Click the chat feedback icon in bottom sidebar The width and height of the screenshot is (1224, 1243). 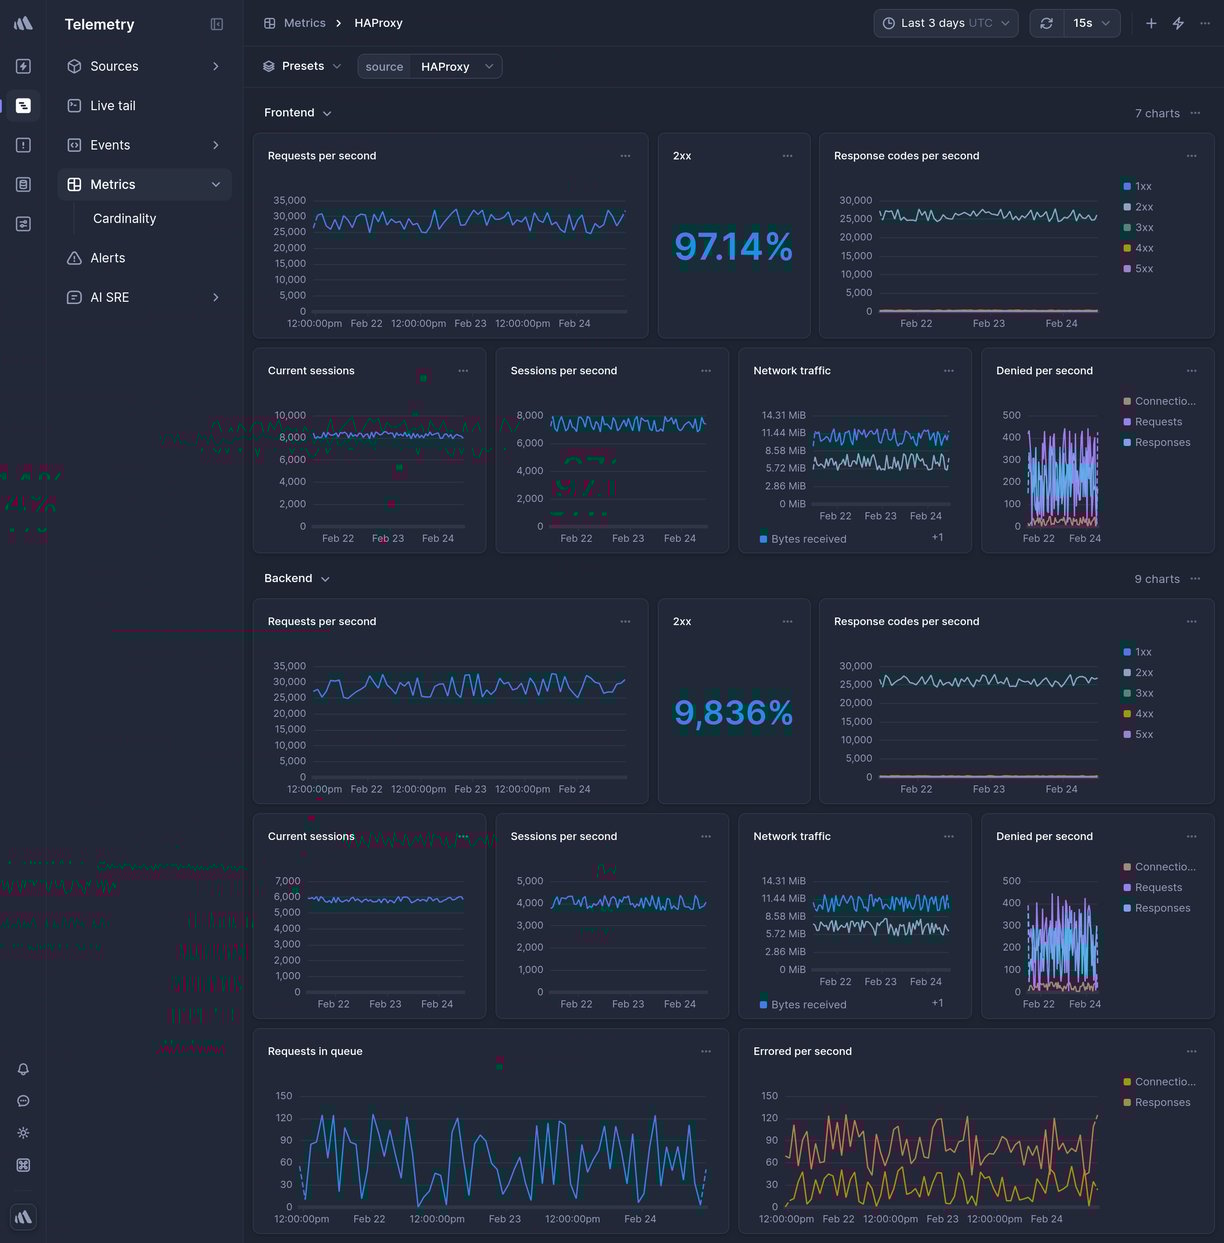22,1101
